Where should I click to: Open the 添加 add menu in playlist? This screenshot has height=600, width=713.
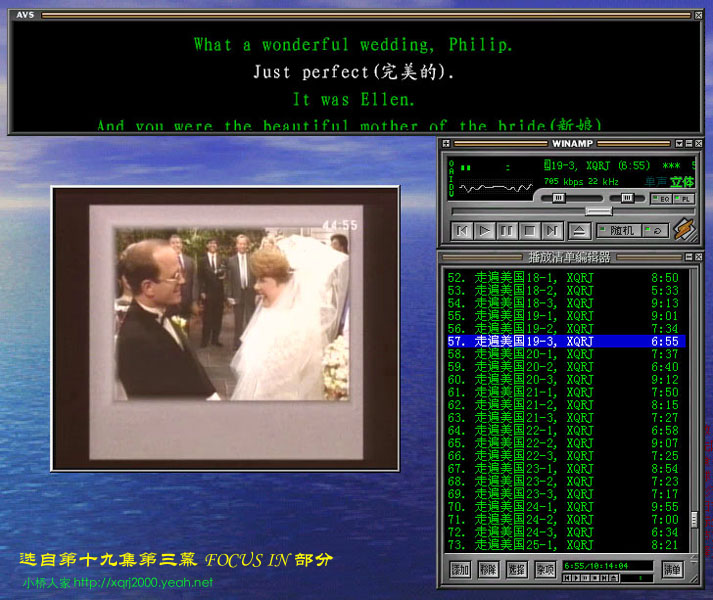460,569
